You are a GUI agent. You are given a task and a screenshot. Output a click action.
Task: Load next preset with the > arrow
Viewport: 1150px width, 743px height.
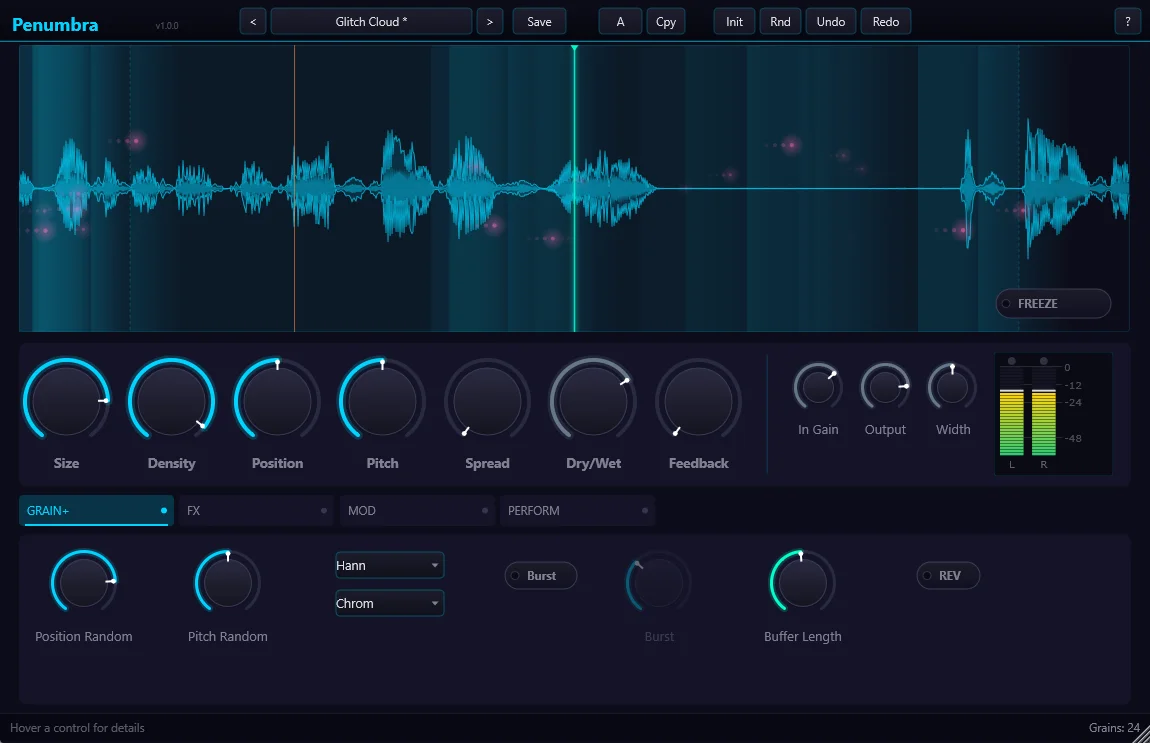tap(490, 22)
